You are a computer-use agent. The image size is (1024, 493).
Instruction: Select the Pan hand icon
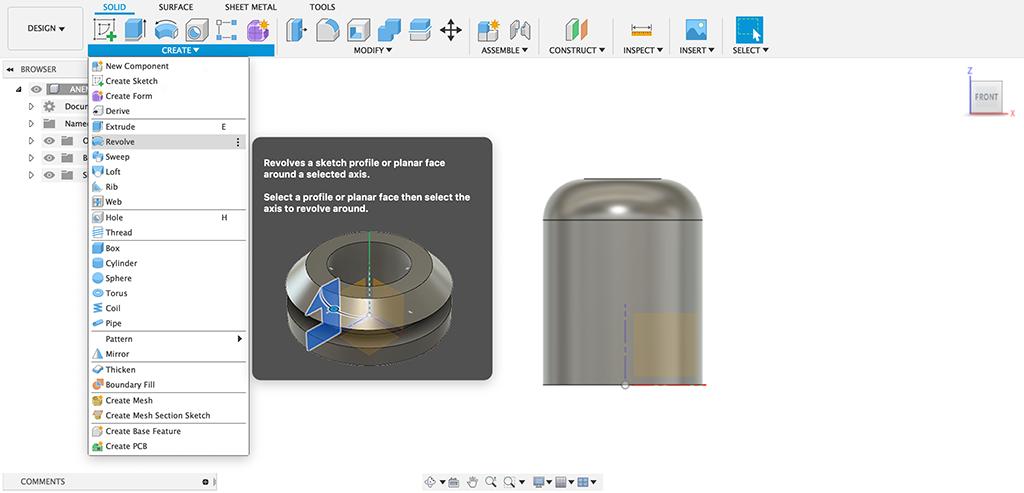[x=472, y=482]
